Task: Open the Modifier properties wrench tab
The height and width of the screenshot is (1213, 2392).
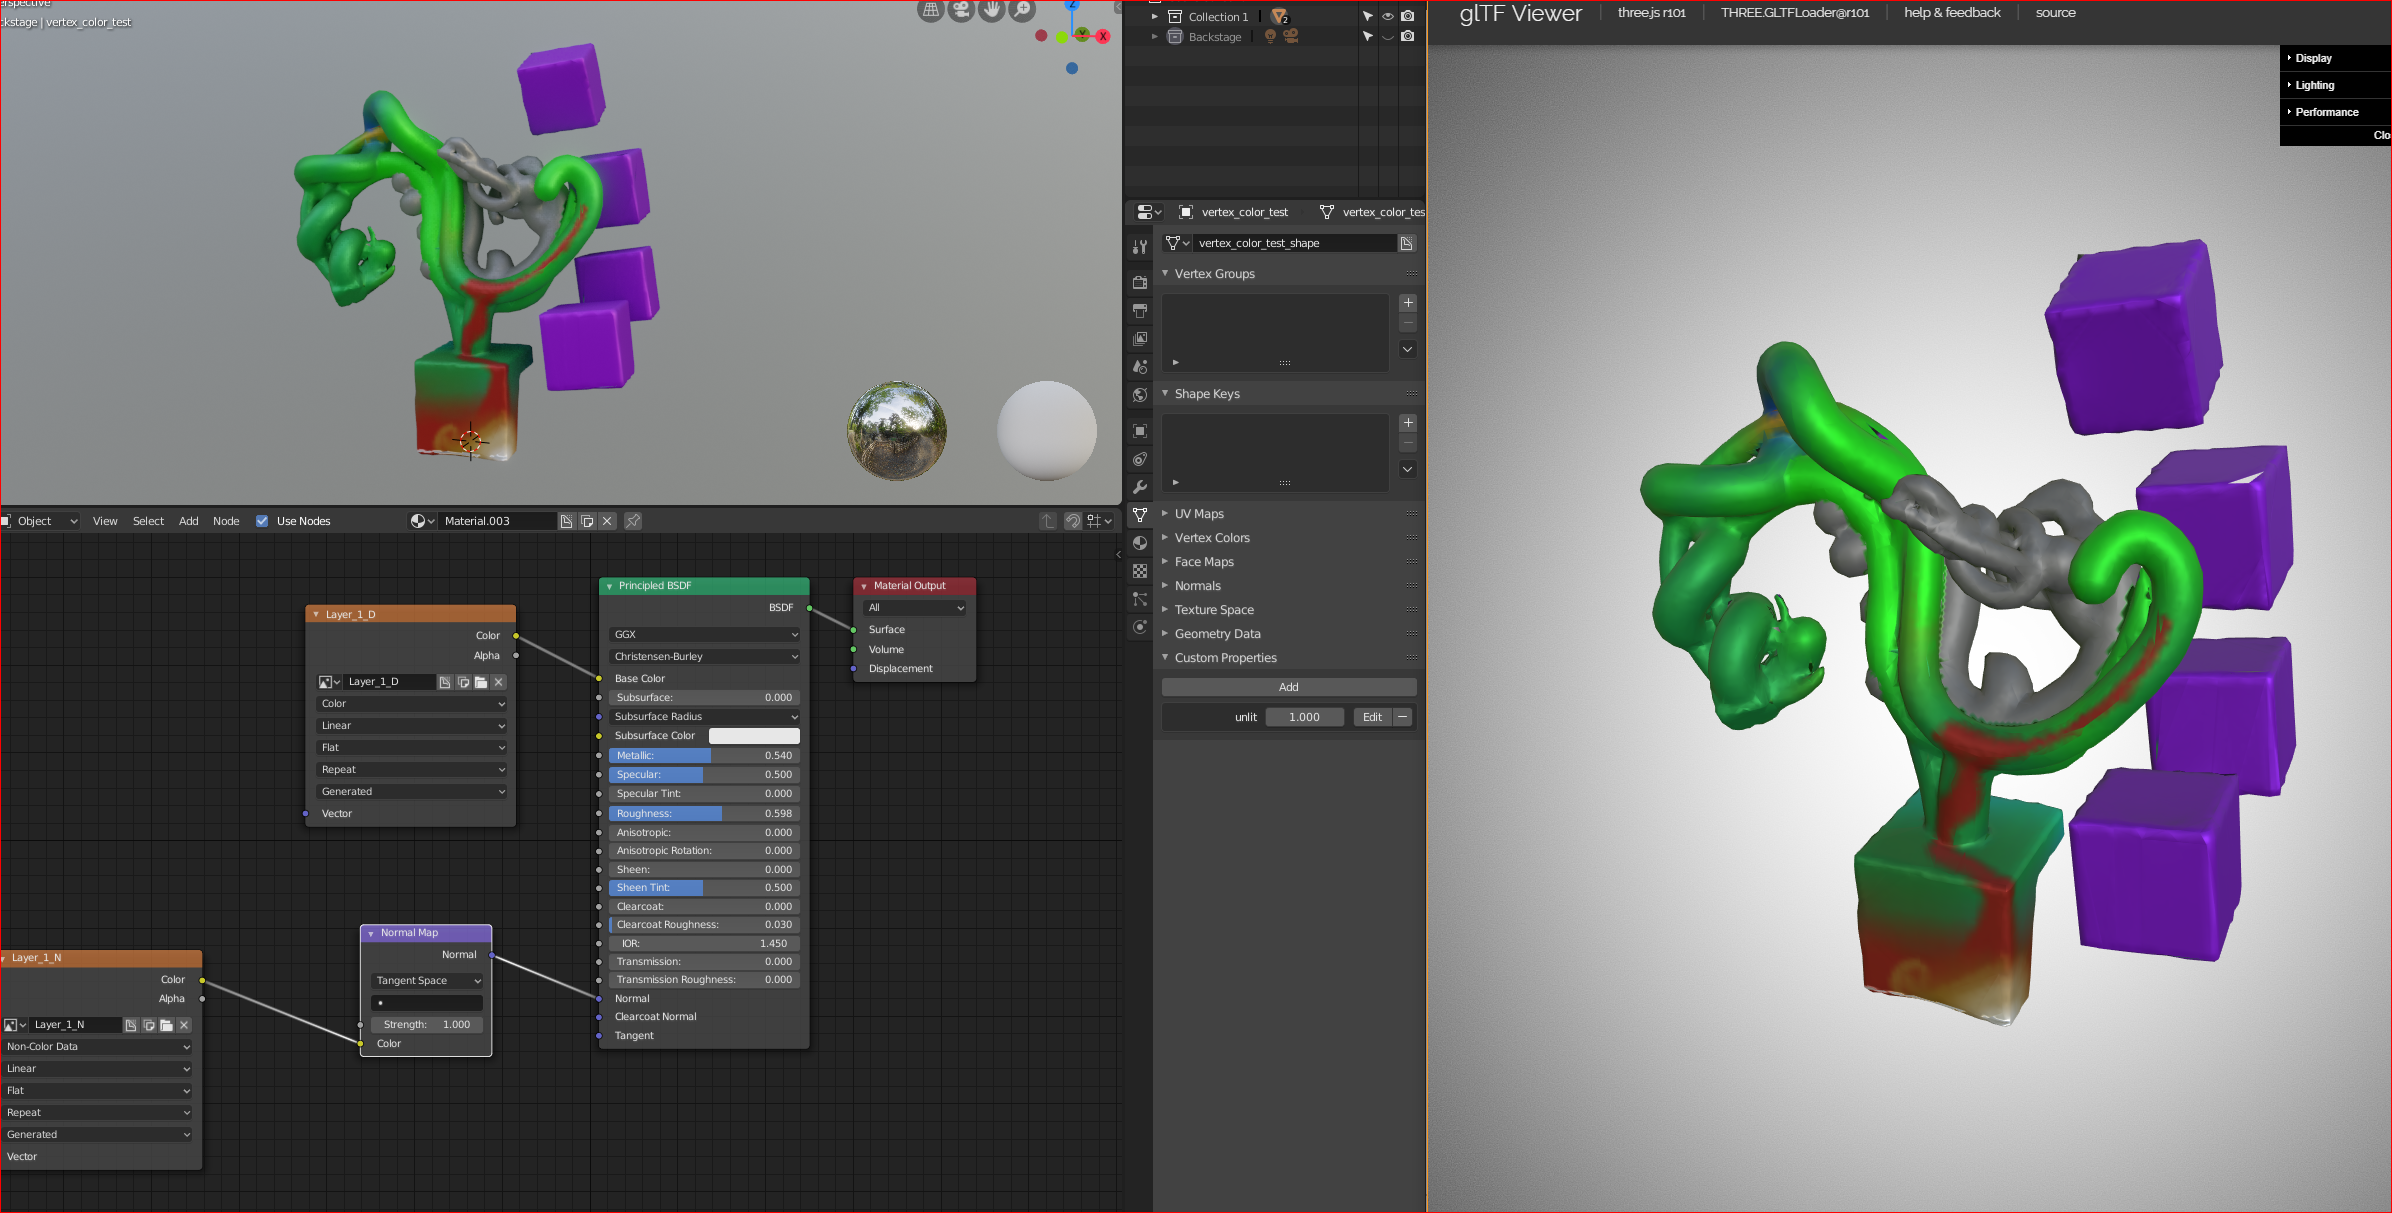Action: click(1139, 487)
